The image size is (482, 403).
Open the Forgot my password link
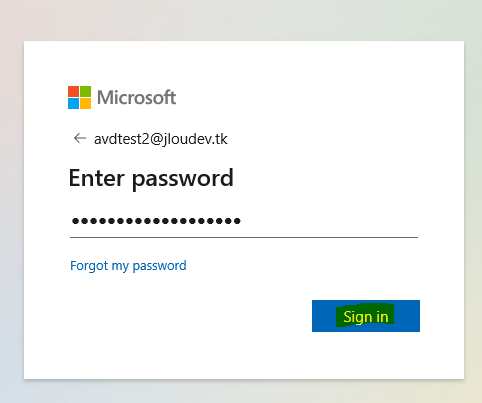128,266
